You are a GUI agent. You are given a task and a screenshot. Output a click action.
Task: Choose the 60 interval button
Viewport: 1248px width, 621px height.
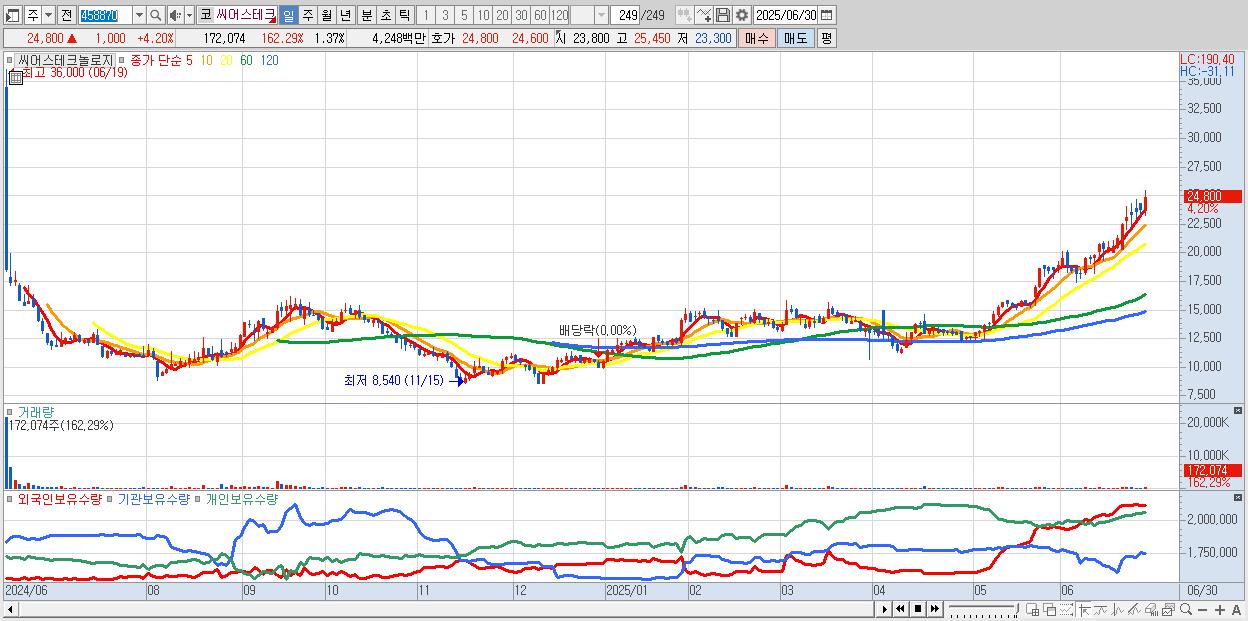[540, 15]
